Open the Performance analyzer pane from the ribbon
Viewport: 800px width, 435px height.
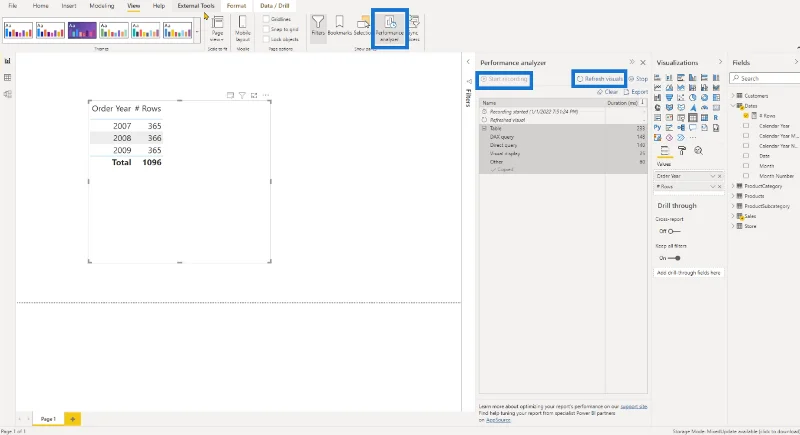click(389, 28)
